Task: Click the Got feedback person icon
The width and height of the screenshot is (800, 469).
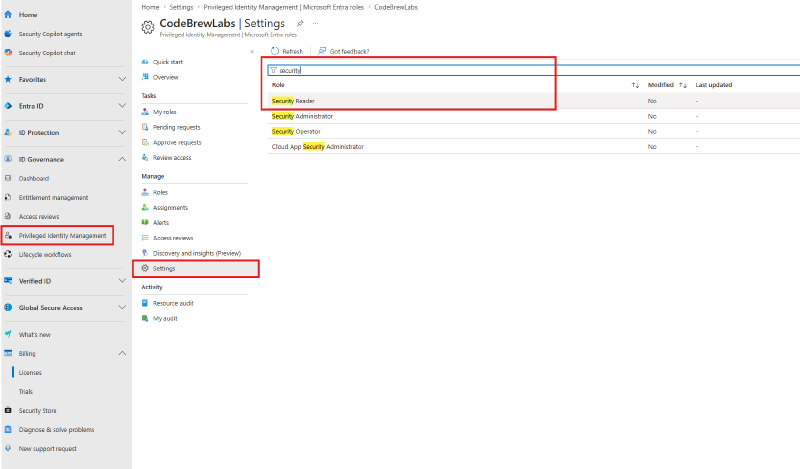Action: (x=322, y=51)
